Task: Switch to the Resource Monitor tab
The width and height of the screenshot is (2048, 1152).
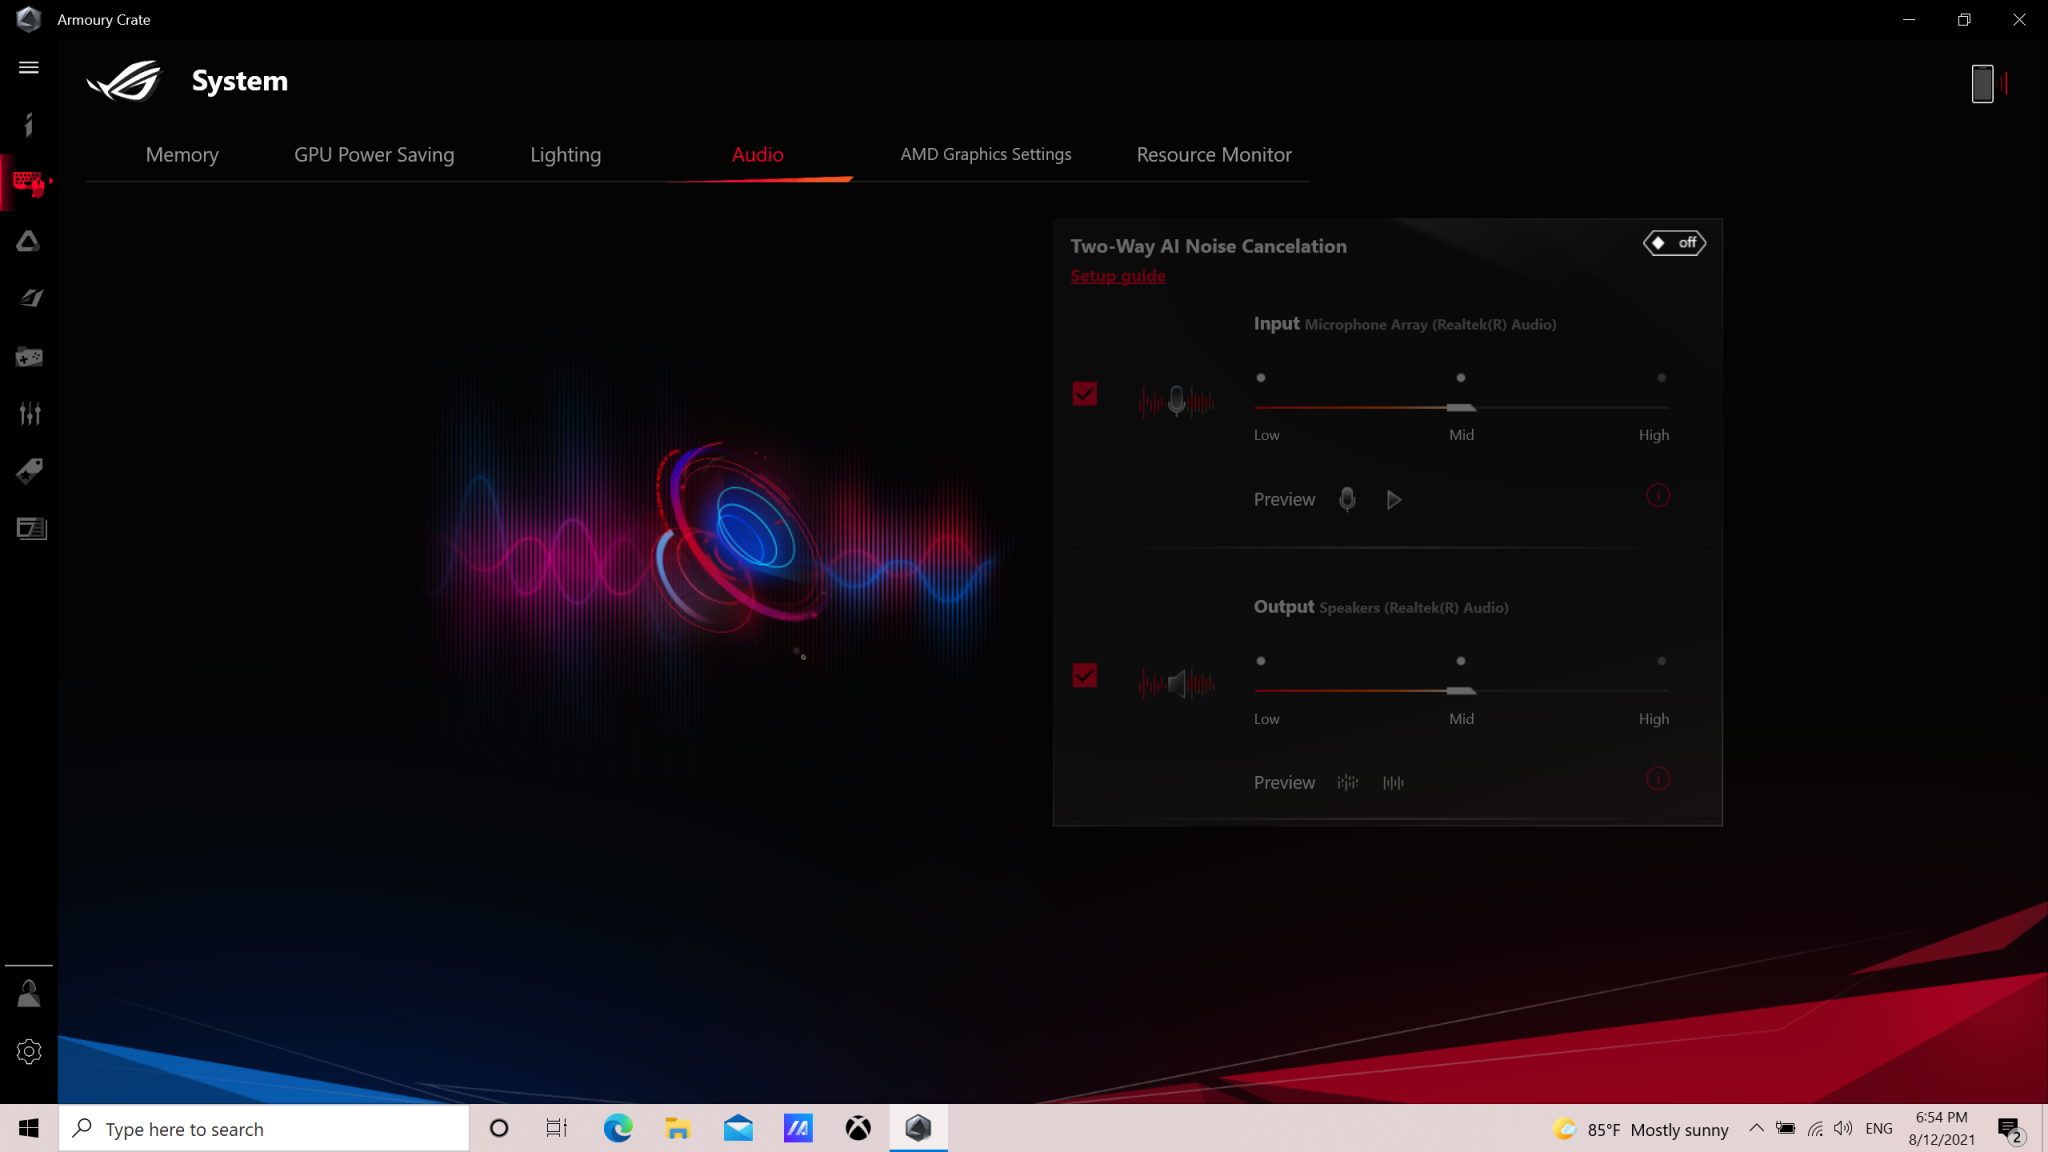Action: tap(1214, 155)
